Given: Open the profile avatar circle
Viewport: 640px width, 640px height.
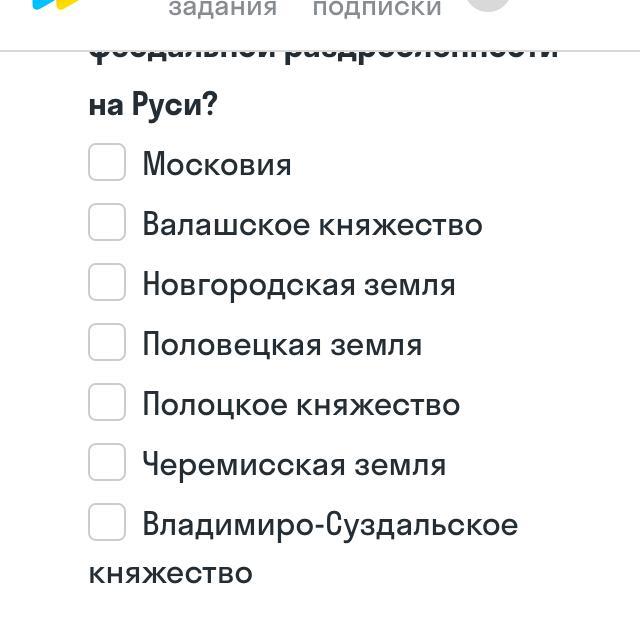Looking at the screenshot, I should click(488, 3).
